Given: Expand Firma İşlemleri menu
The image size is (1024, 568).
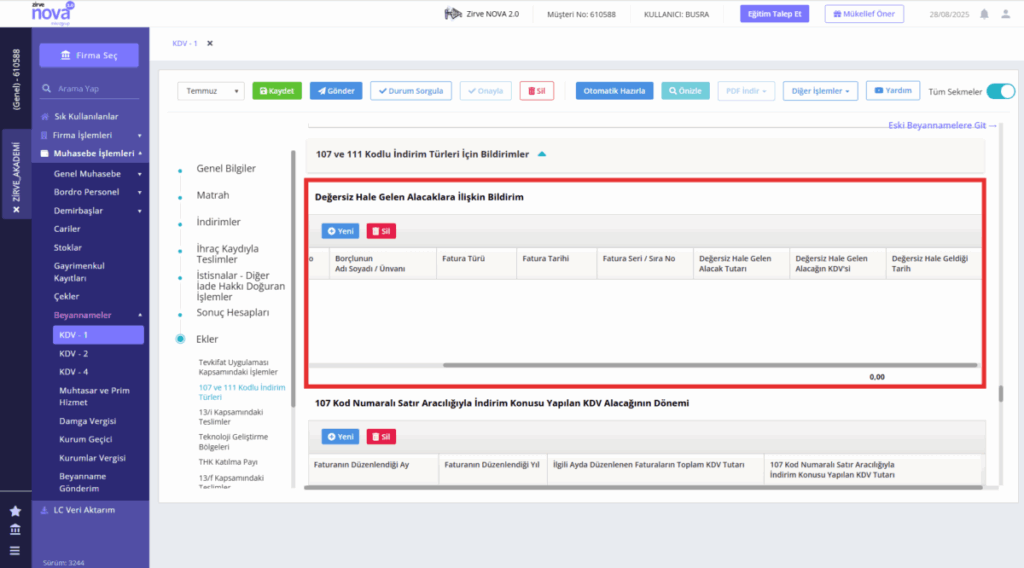Looking at the screenshot, I should [139, 135].
